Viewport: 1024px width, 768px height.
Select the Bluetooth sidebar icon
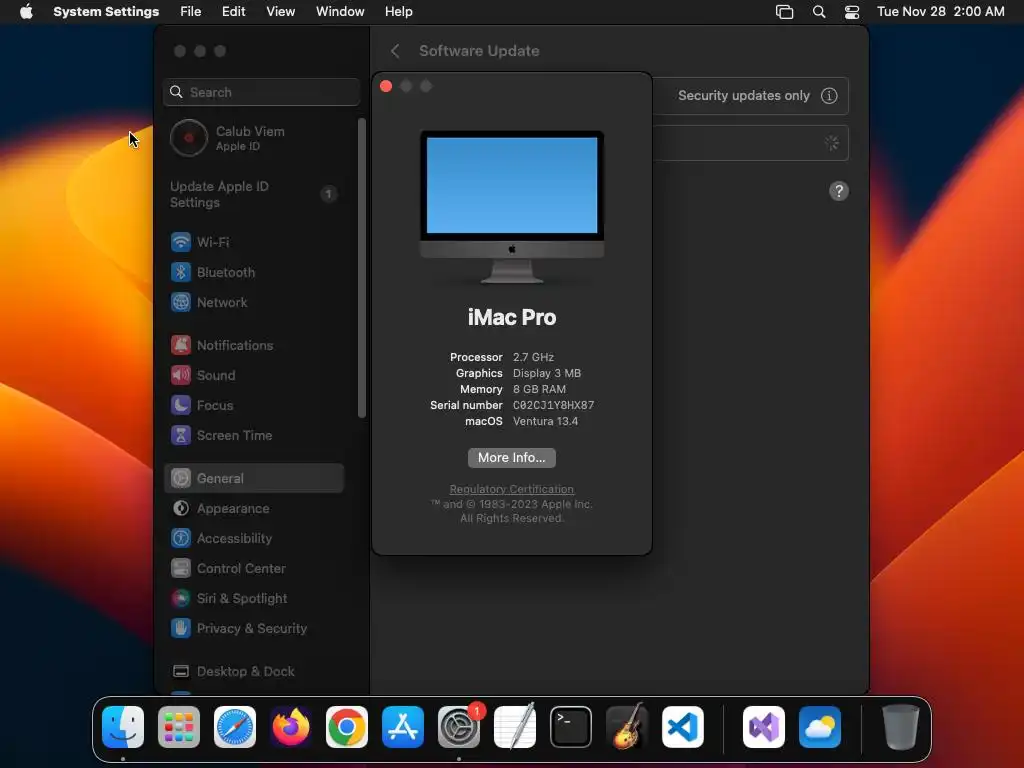tap(181, 272)
